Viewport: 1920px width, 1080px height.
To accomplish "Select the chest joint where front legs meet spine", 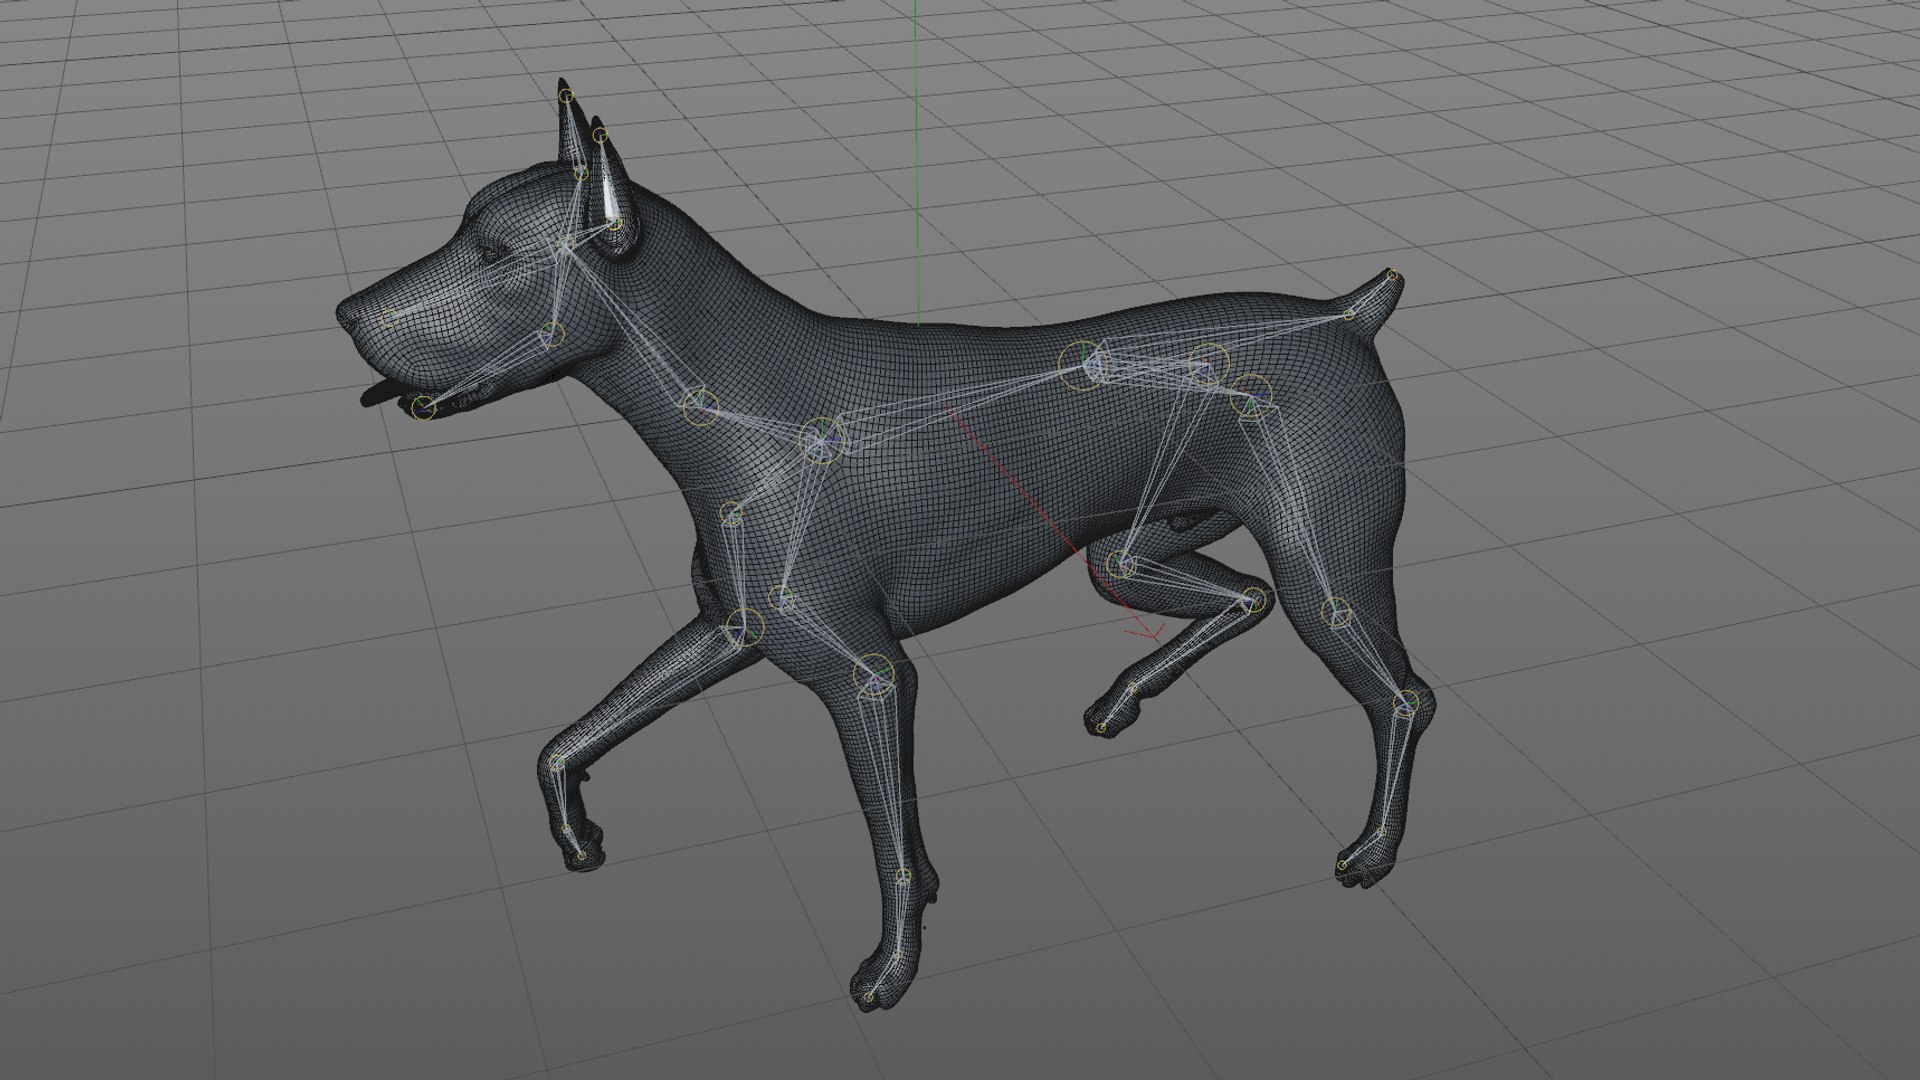I will pos(822,440).
